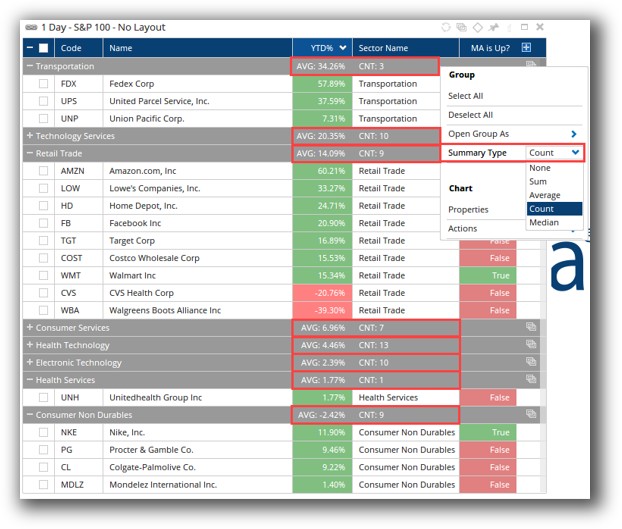The width and height of the screenshot is (622, 529).
Task: Click the pin icon in the title bar
Action: [493, 27]
